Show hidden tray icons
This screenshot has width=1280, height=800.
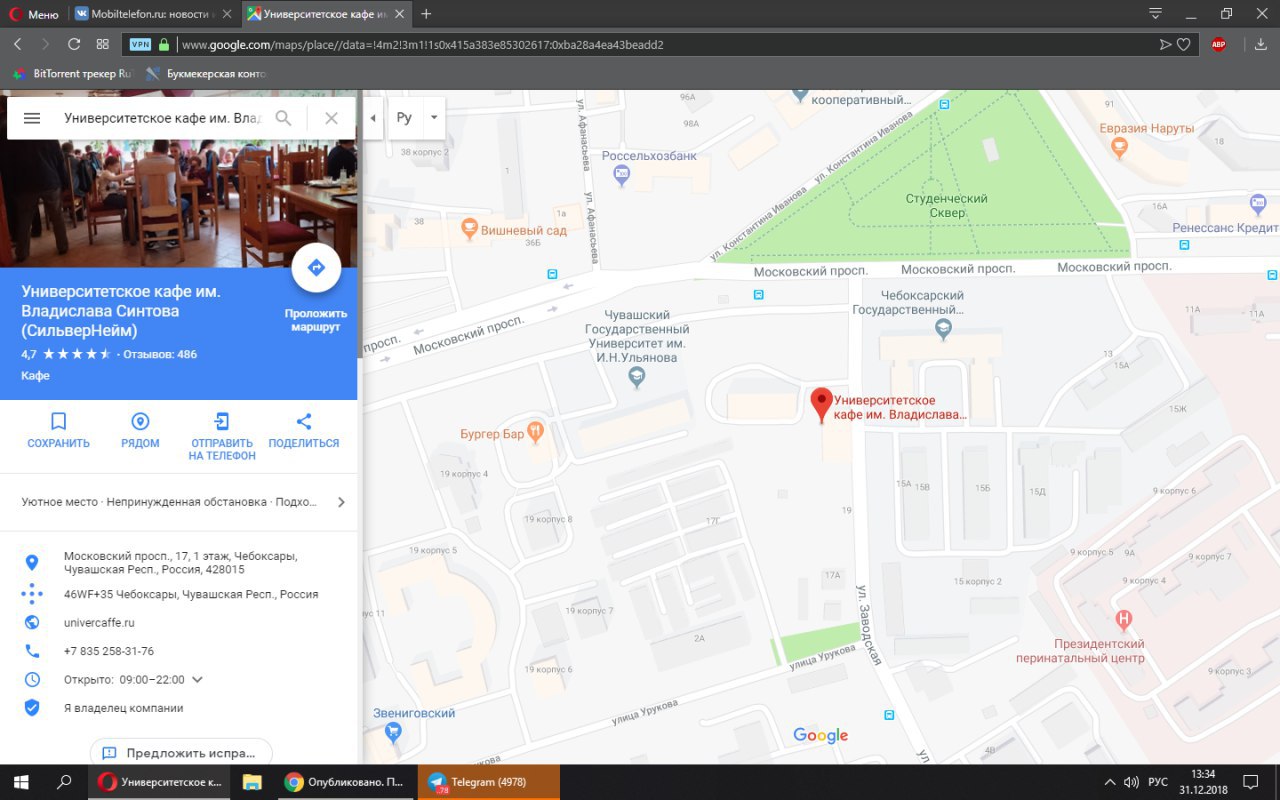(1109, 782)
